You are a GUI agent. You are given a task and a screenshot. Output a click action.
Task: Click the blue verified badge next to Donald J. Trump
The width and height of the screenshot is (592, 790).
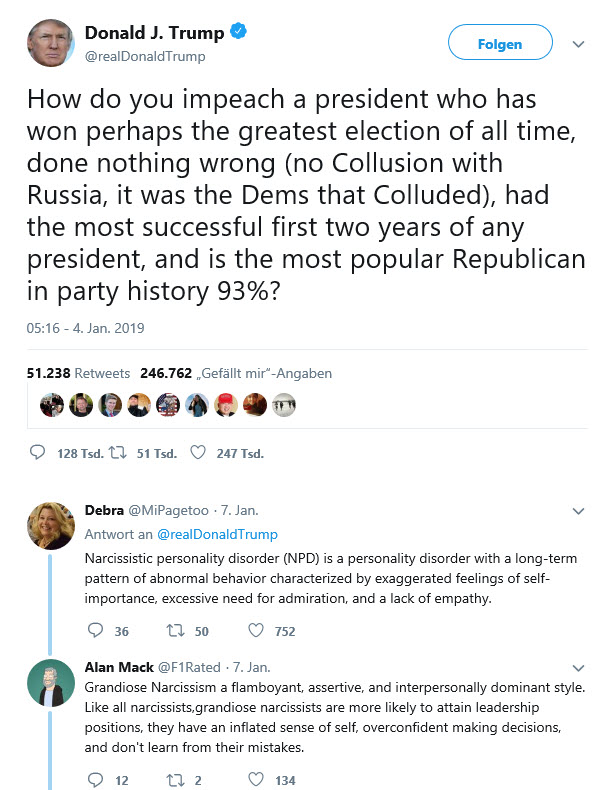coord(238,31)
